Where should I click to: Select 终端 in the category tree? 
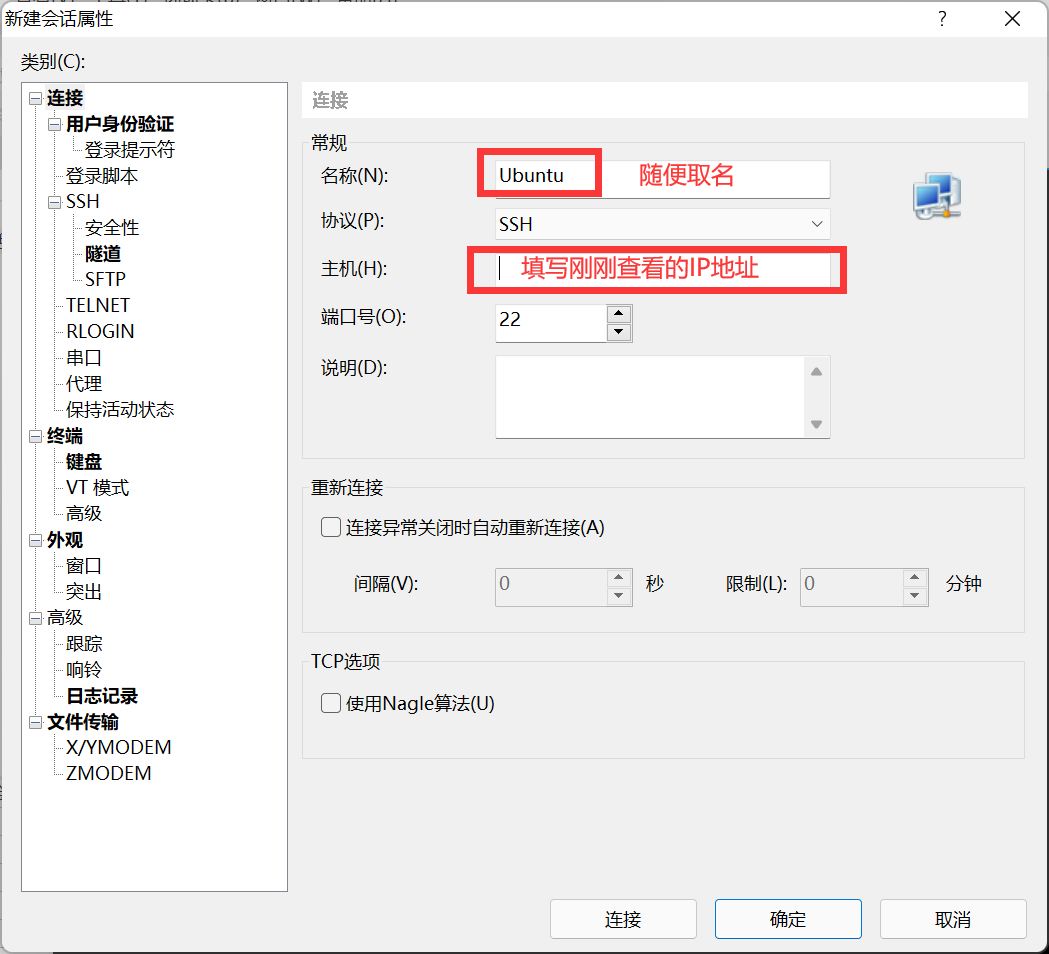[x=65, y=436]
